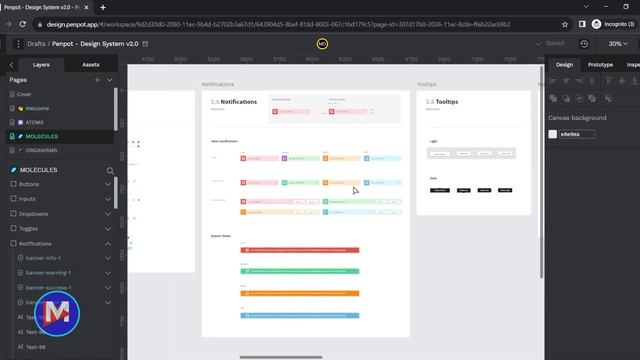
Task: Click align vertical center icon
Action: [x=622, y=81]
